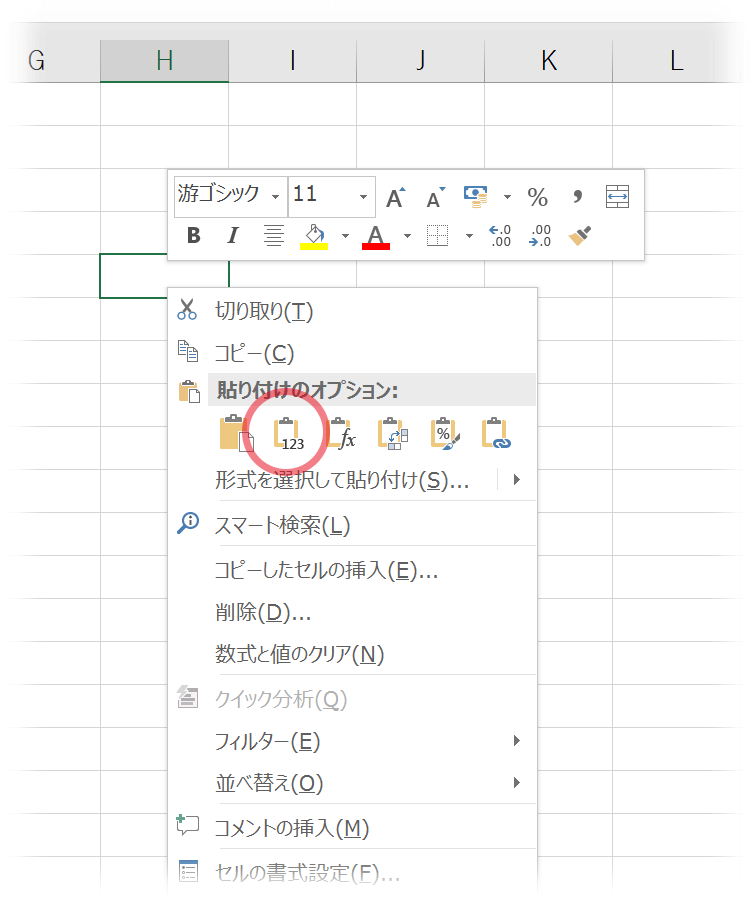Expand the font color dropdown arrow
The image size is (754, 901).
pyautogui.click(x=407, y=236)
